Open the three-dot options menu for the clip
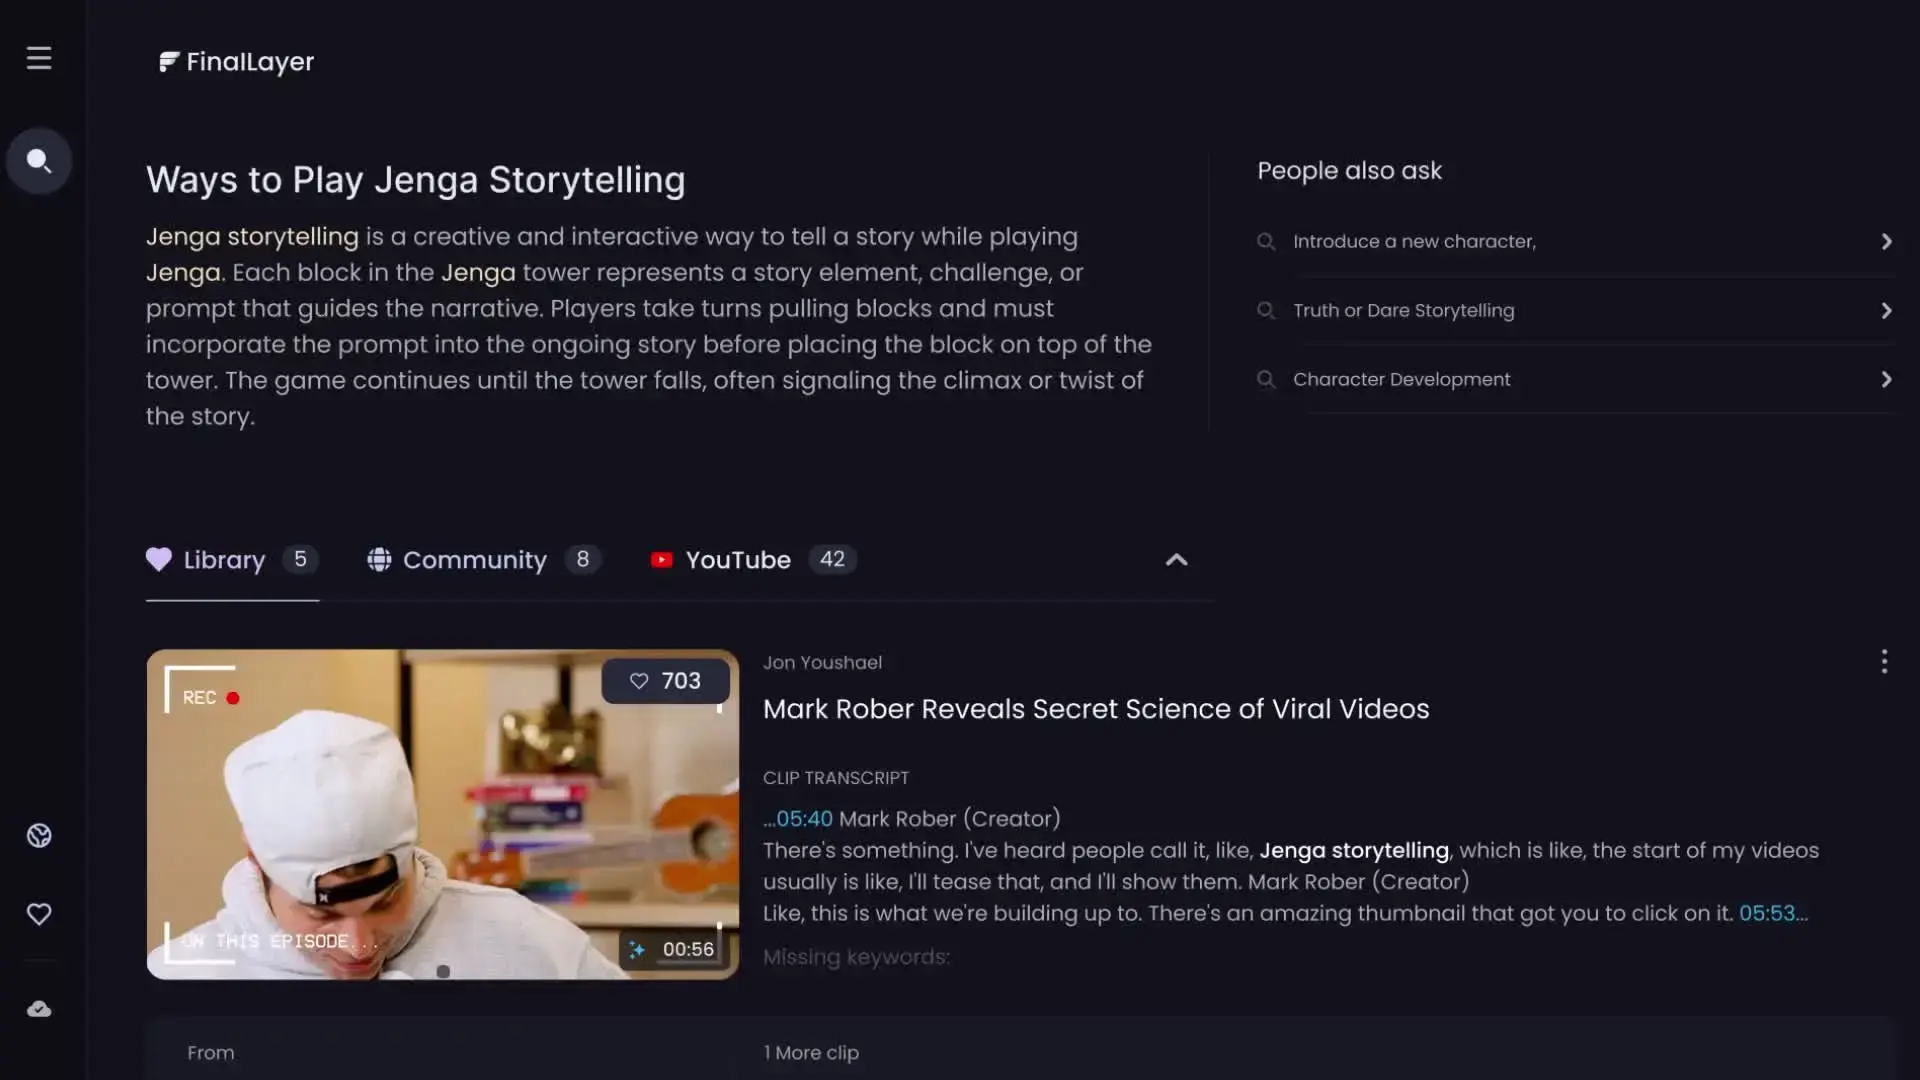Viewport: 1920px width, 1080px height. [x=1884, y=661]
